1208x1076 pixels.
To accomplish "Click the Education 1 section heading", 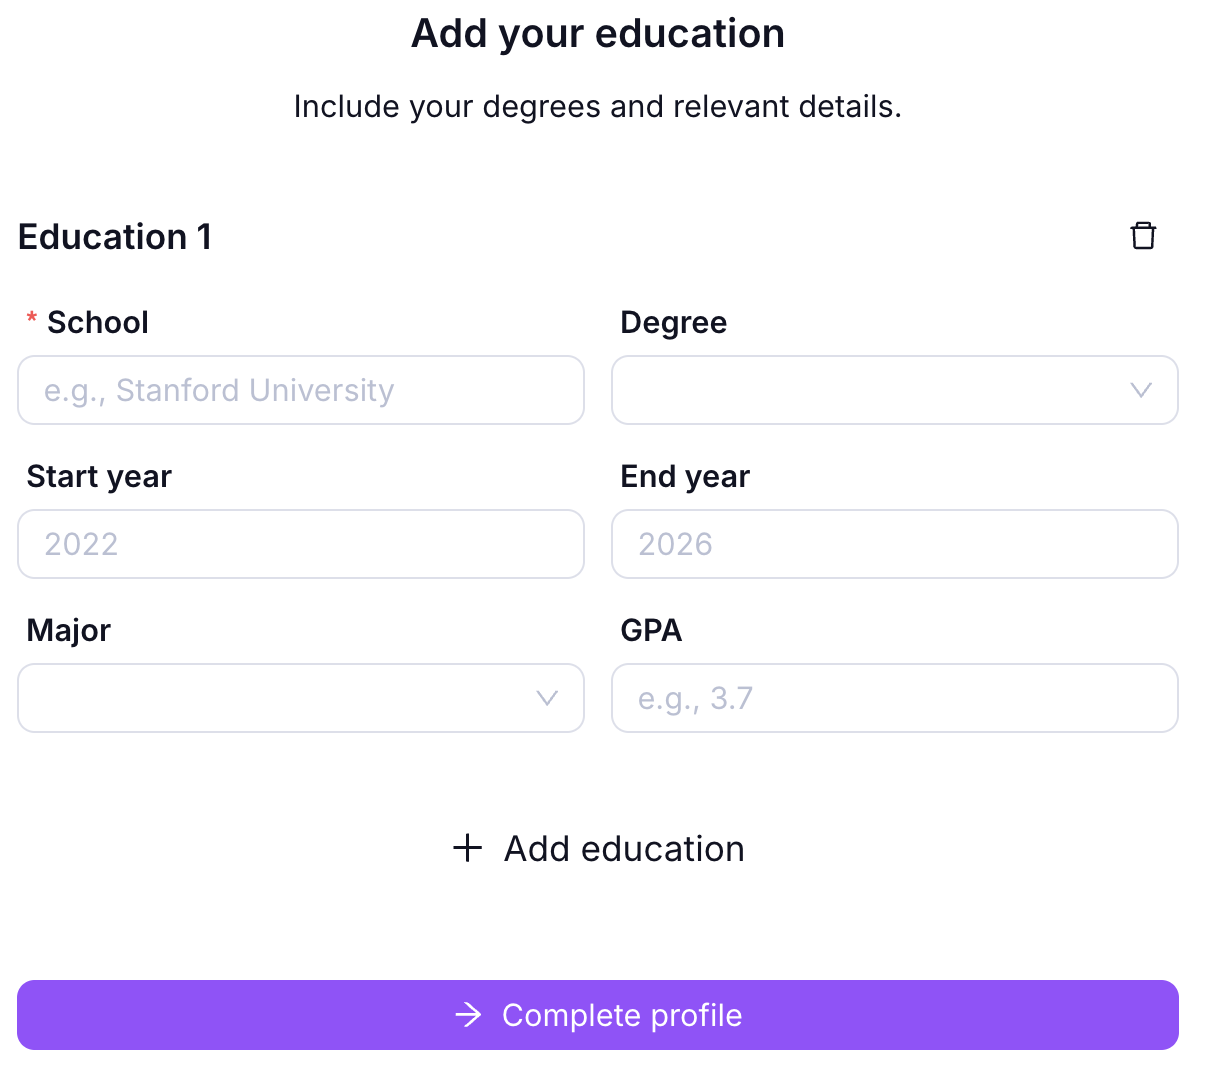I will pos(115,237).
